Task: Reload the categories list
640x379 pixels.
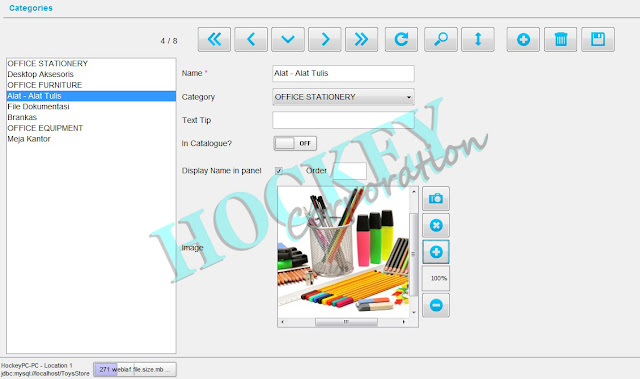Action: coord(401,40)
